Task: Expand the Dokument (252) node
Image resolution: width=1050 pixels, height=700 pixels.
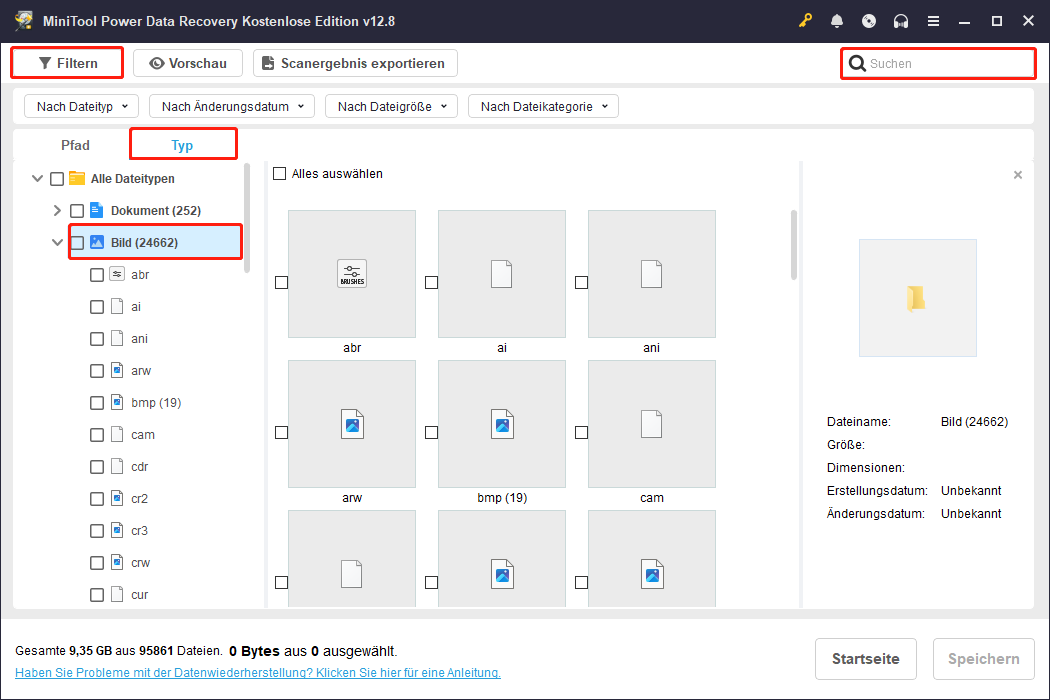Action: click(x=57, y=210)
